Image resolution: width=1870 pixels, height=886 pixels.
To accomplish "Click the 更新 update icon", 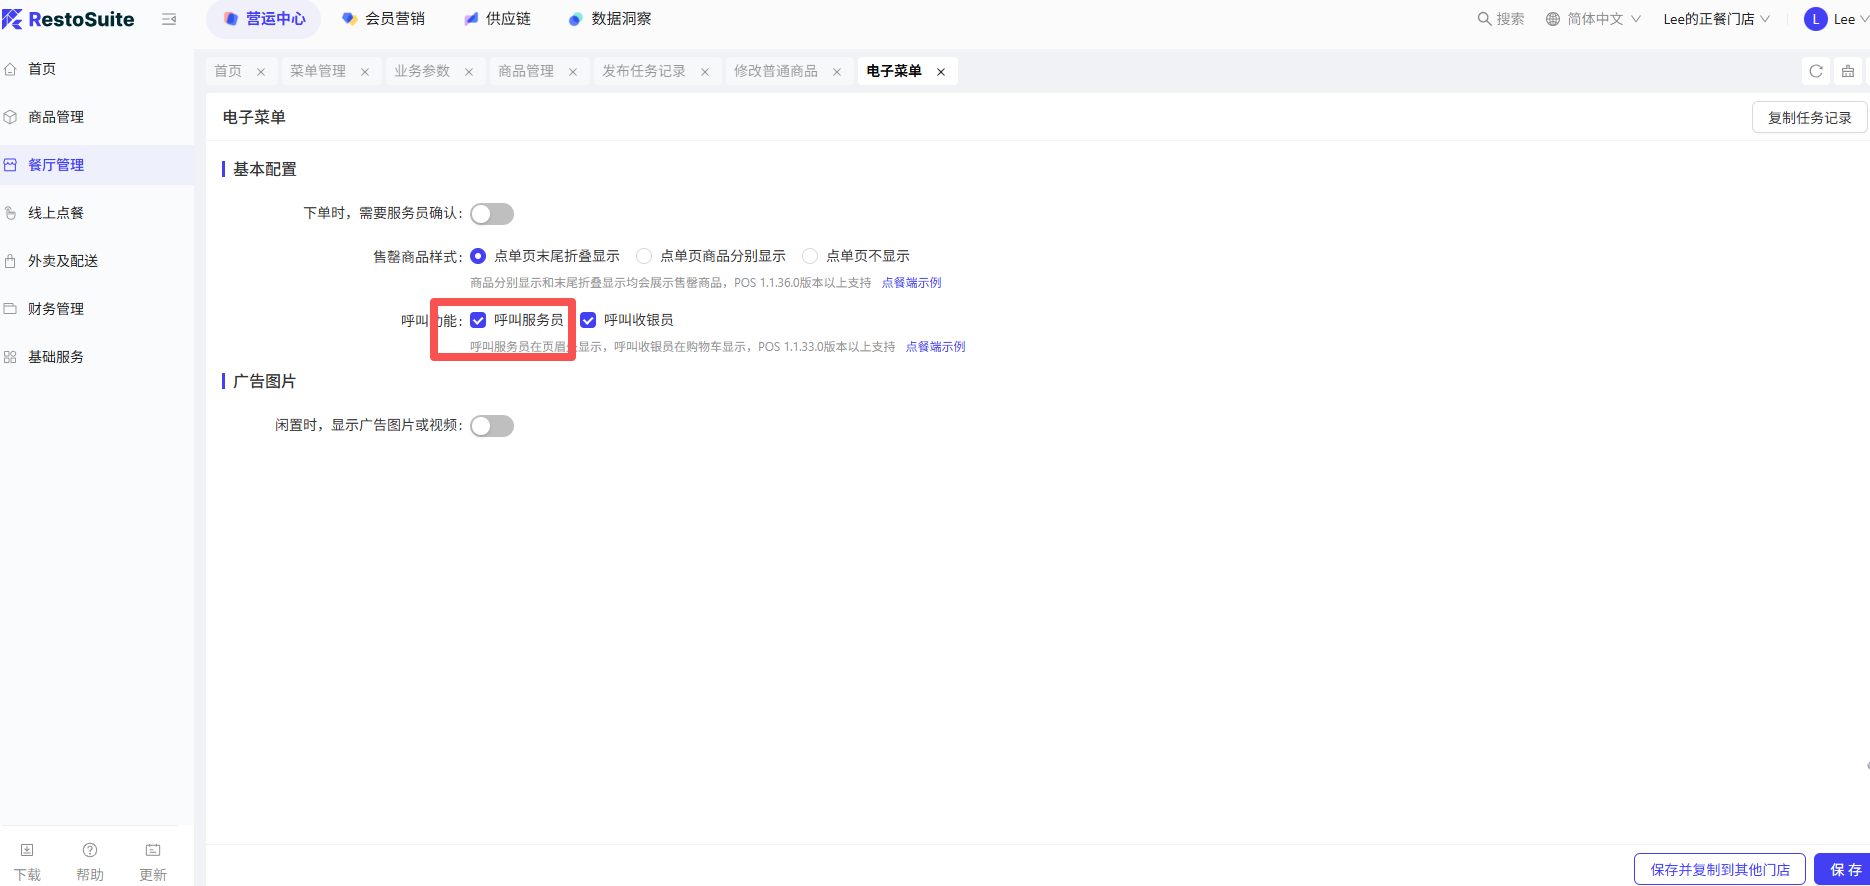I will pyautogui.click(x=153, y=851).
